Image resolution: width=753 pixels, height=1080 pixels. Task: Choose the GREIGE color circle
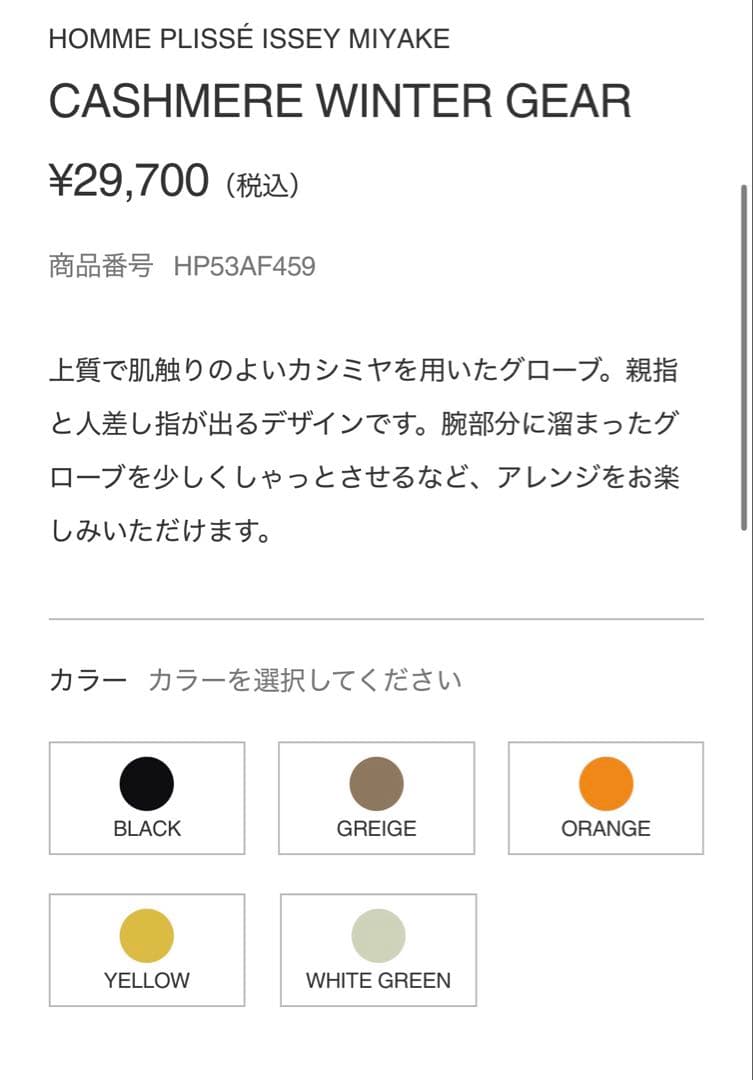(376, 783)
